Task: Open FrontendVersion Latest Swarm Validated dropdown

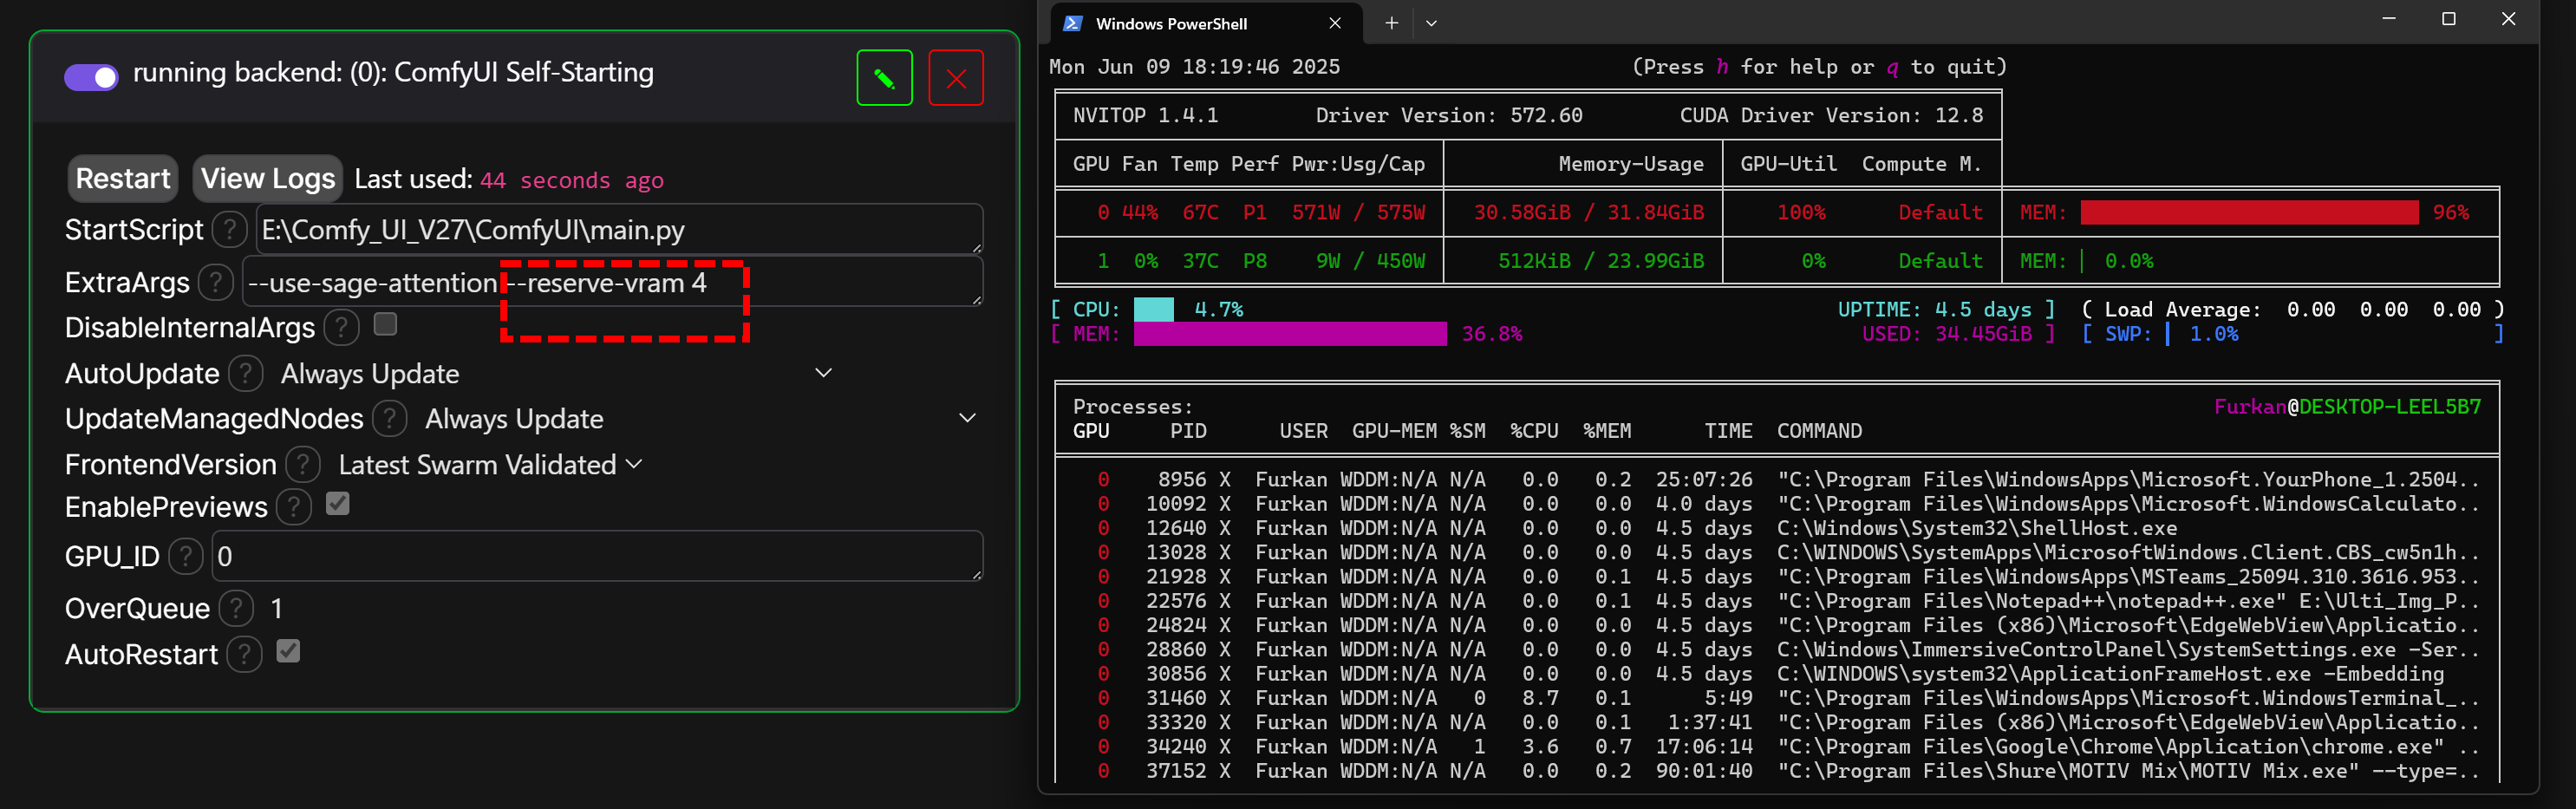Action: 490,465
